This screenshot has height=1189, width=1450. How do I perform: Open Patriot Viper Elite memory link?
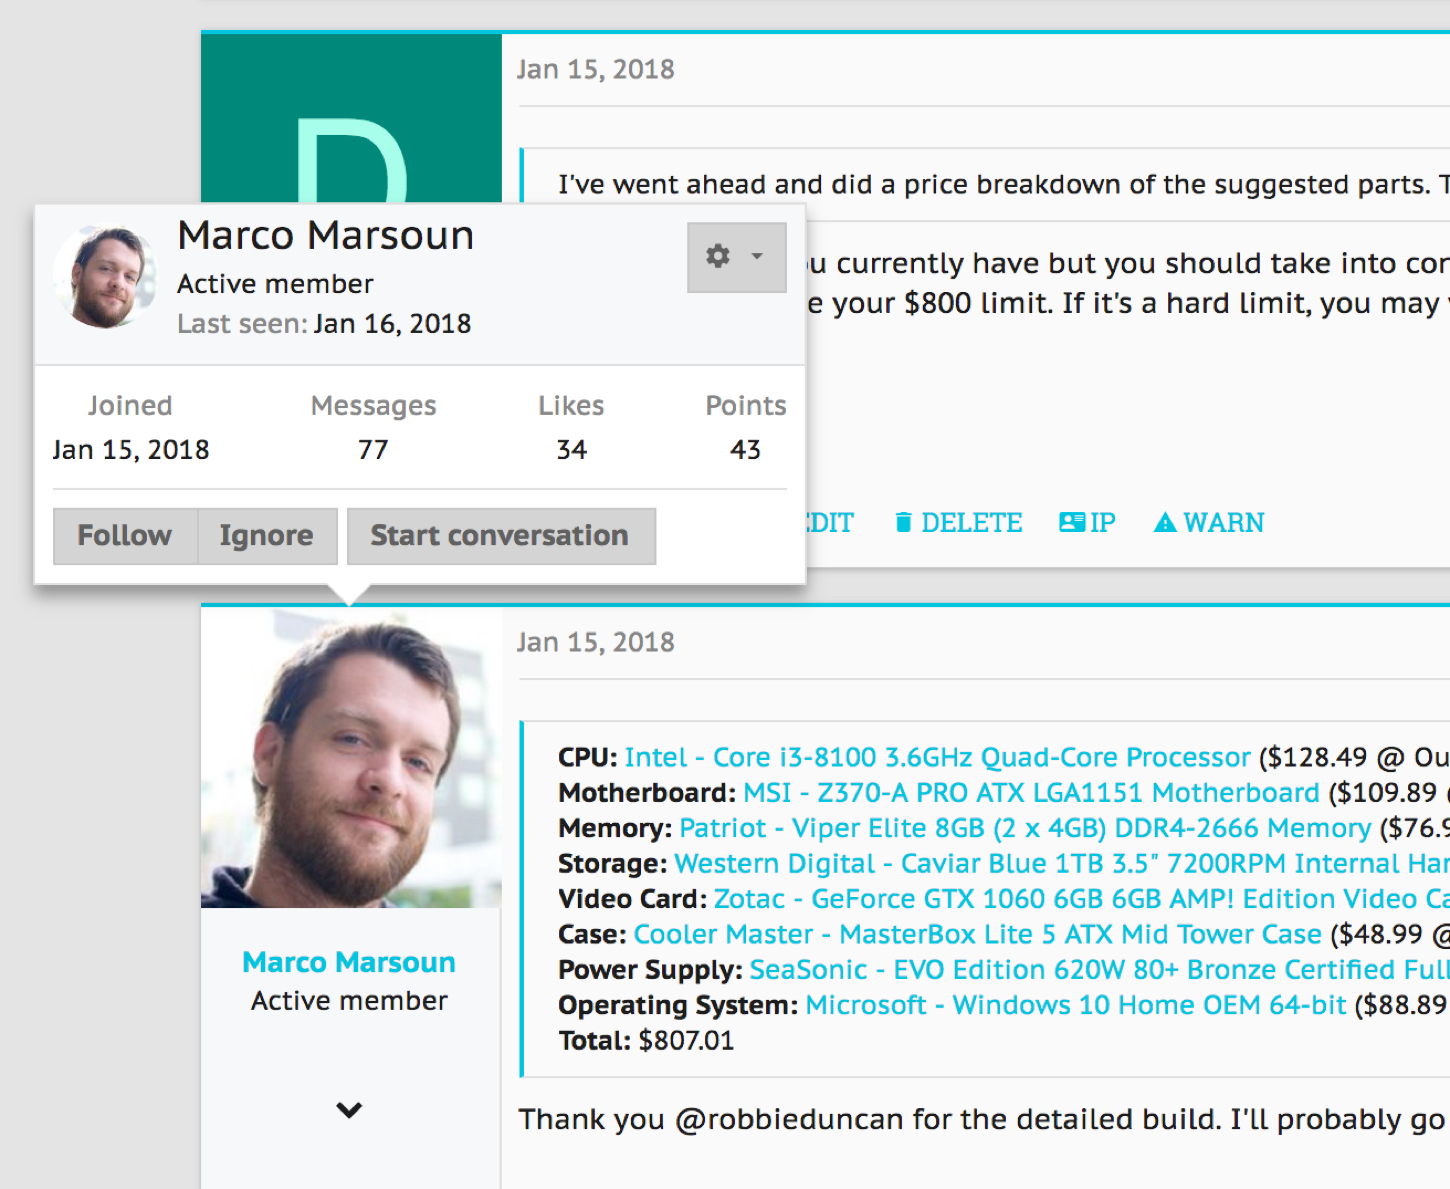pos(1025,828)
